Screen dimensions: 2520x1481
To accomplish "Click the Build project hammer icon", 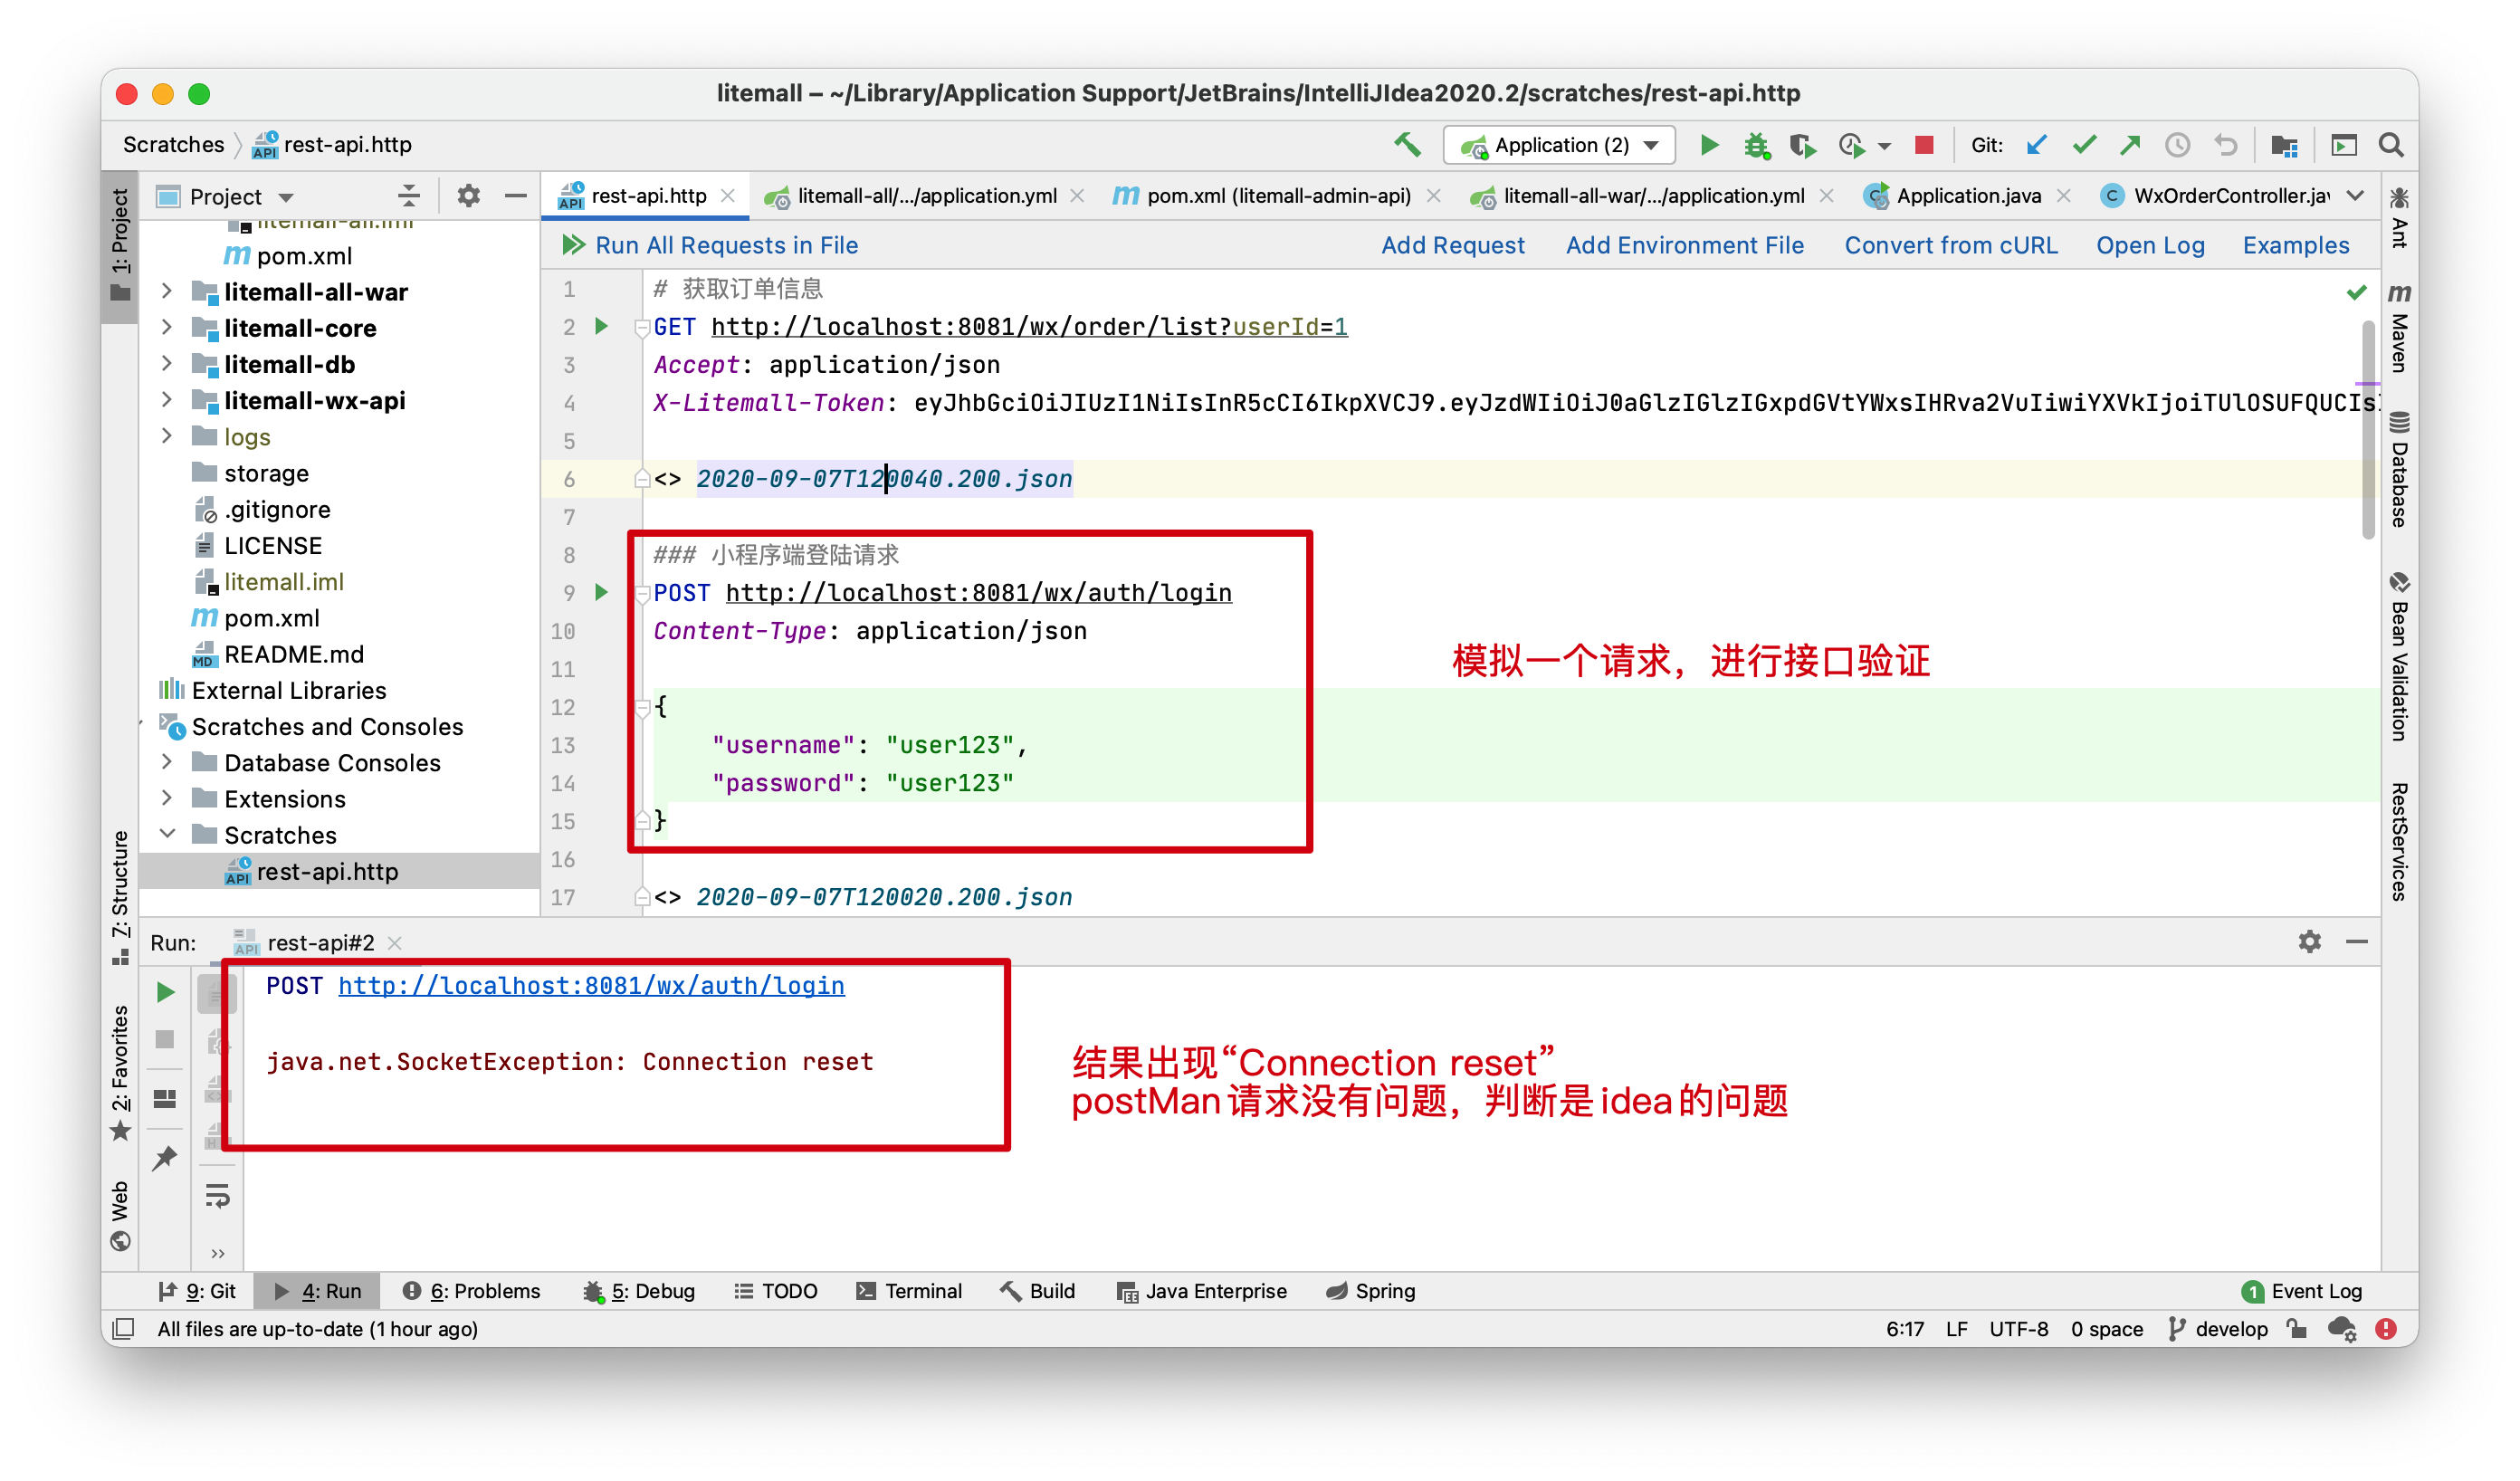I will [x=1407, y=145].
